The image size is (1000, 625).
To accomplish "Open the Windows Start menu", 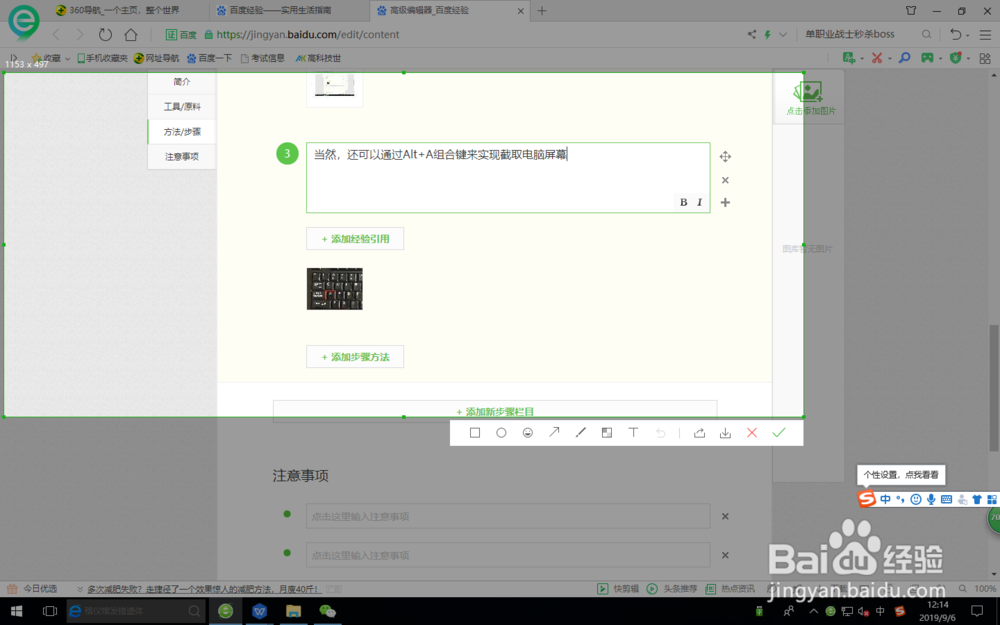I will pos(17,611).
